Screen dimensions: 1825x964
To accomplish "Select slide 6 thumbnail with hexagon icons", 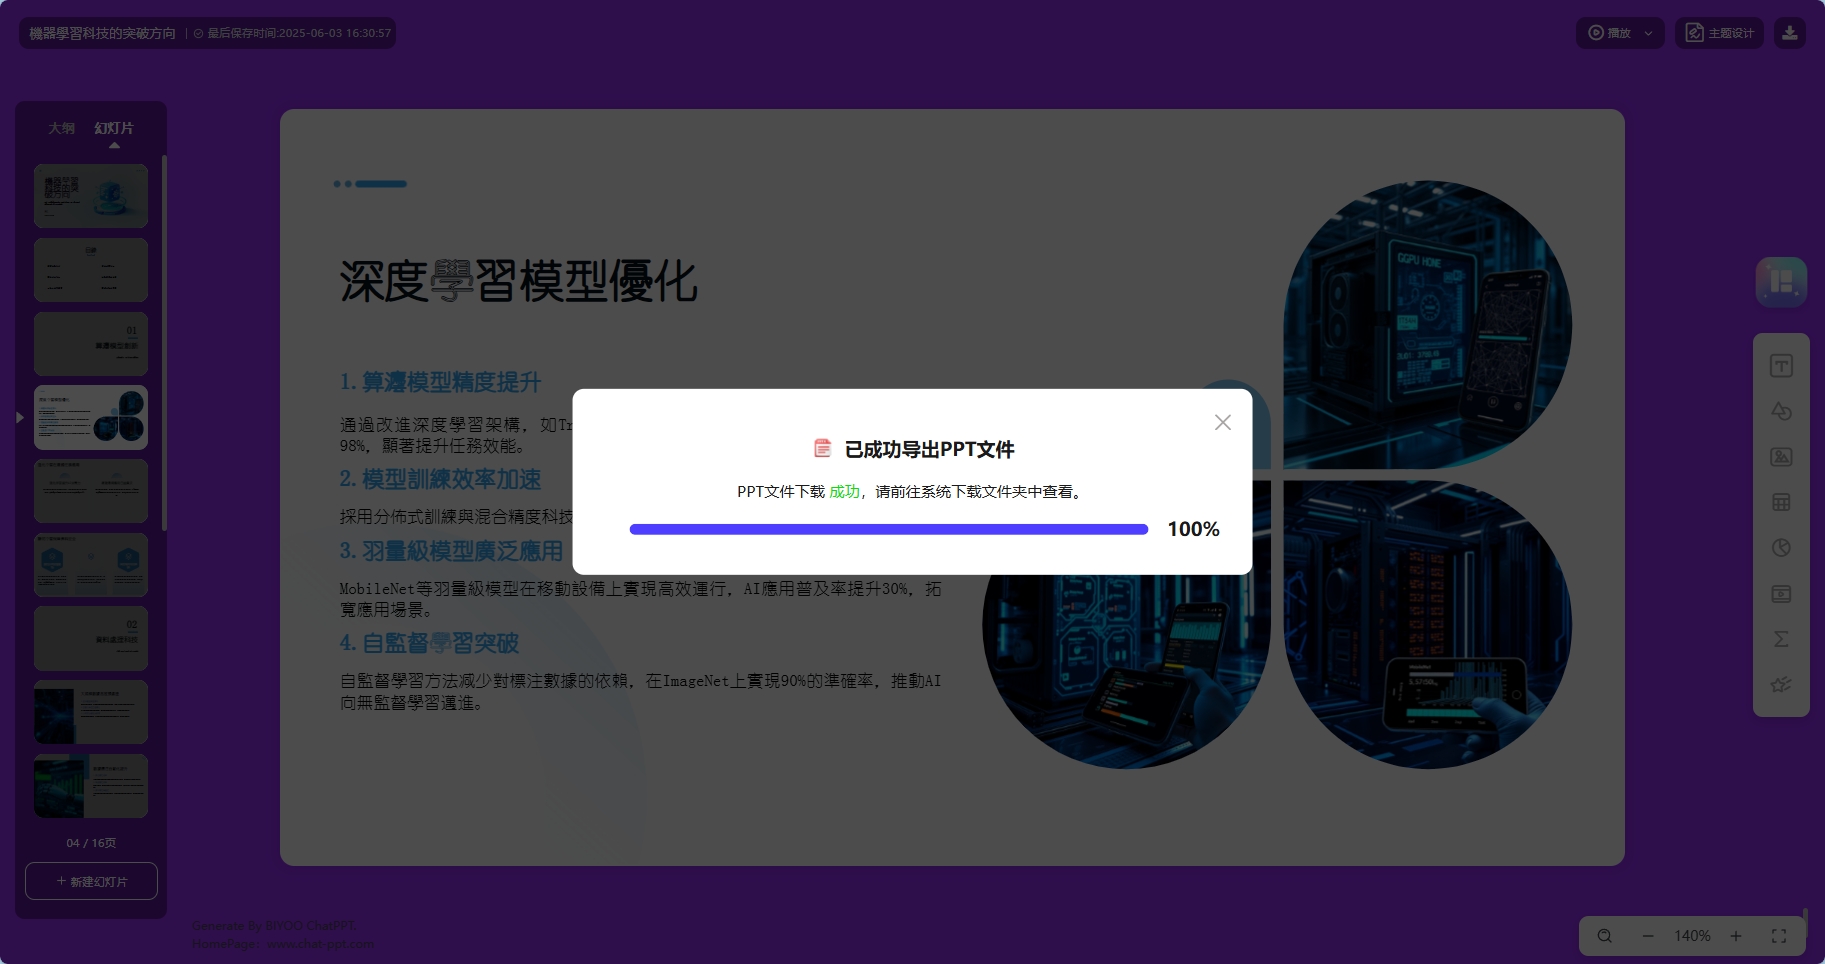I will coord(91,565).
